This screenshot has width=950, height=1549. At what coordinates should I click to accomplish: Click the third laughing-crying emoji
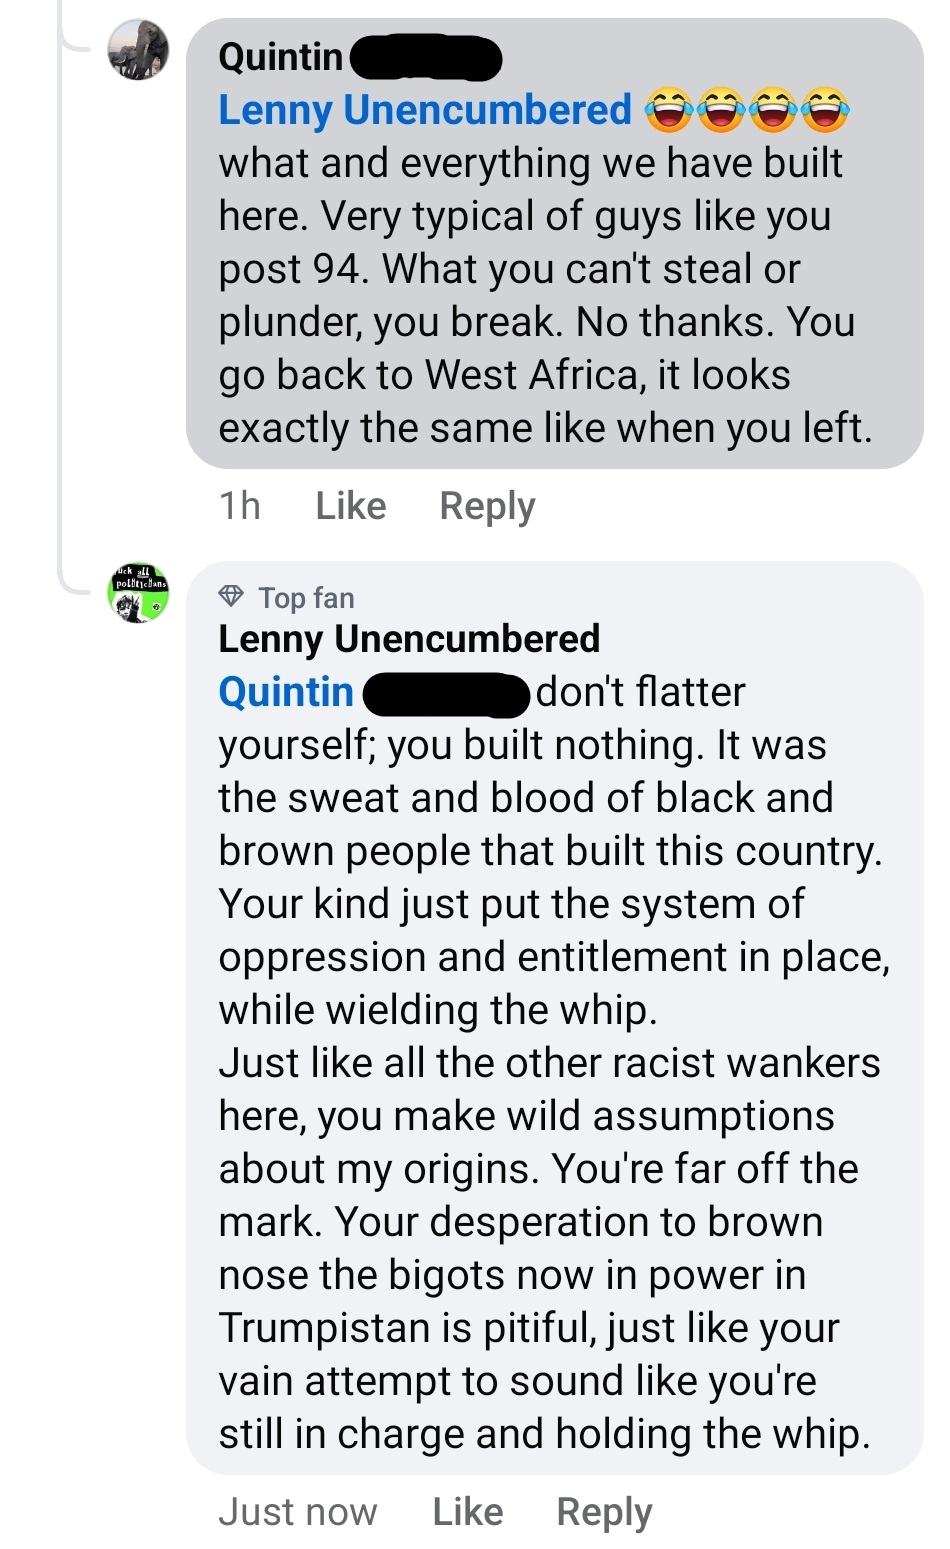click(x=773, y=110)
